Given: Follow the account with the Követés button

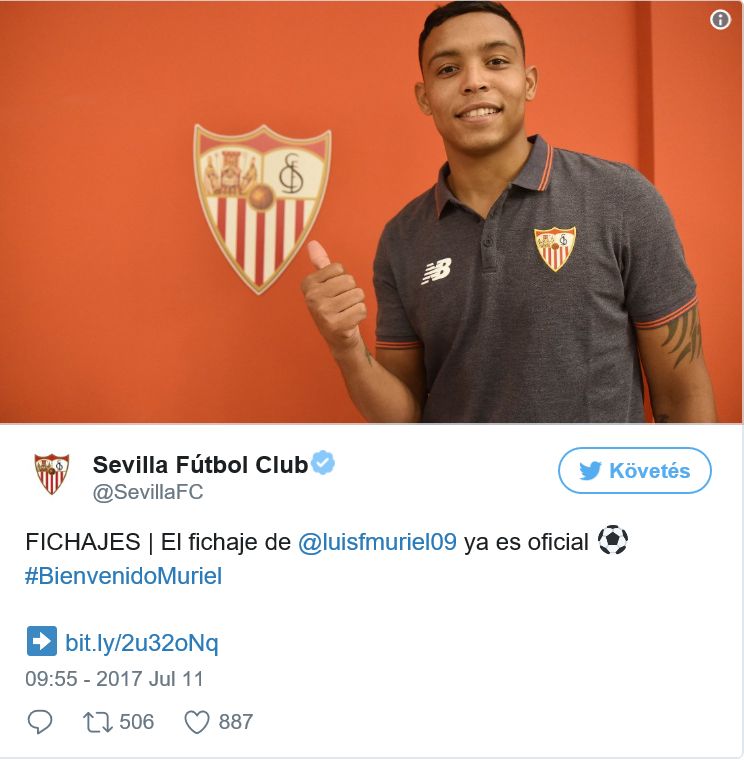Looking at the screenshot, I should (634, 471).
